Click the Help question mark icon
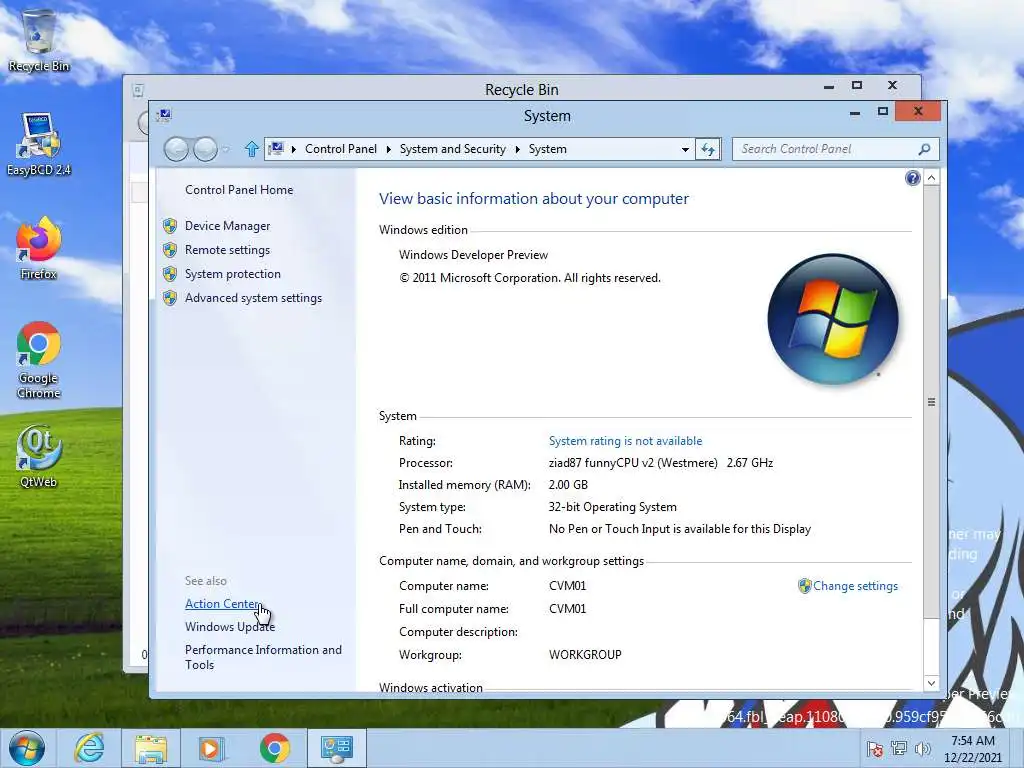The height and width of the screenshot is (768, 1024). click(912, 178)
